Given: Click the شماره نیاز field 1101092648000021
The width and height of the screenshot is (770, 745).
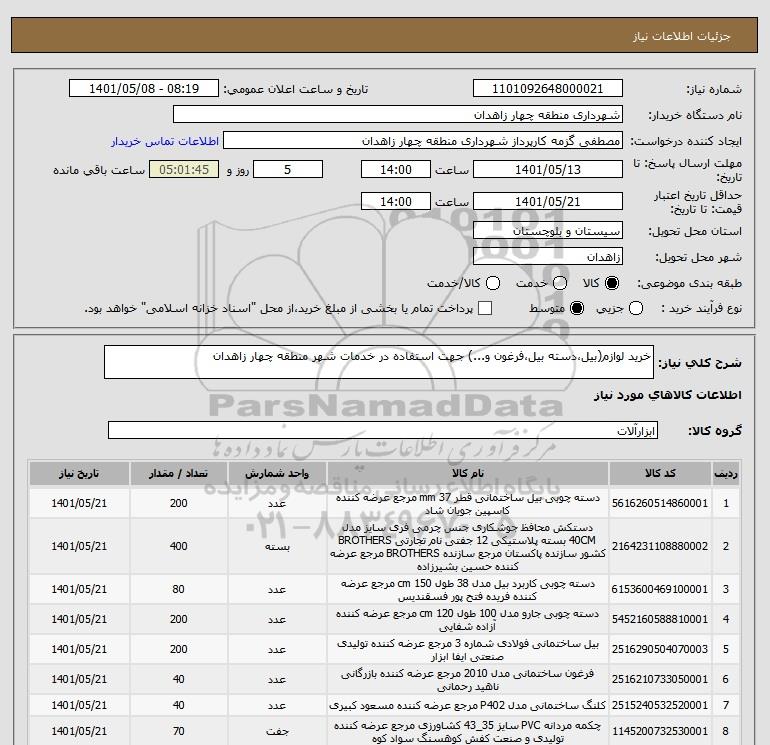Looking at the screenshot, I should [x=548, y=89].
